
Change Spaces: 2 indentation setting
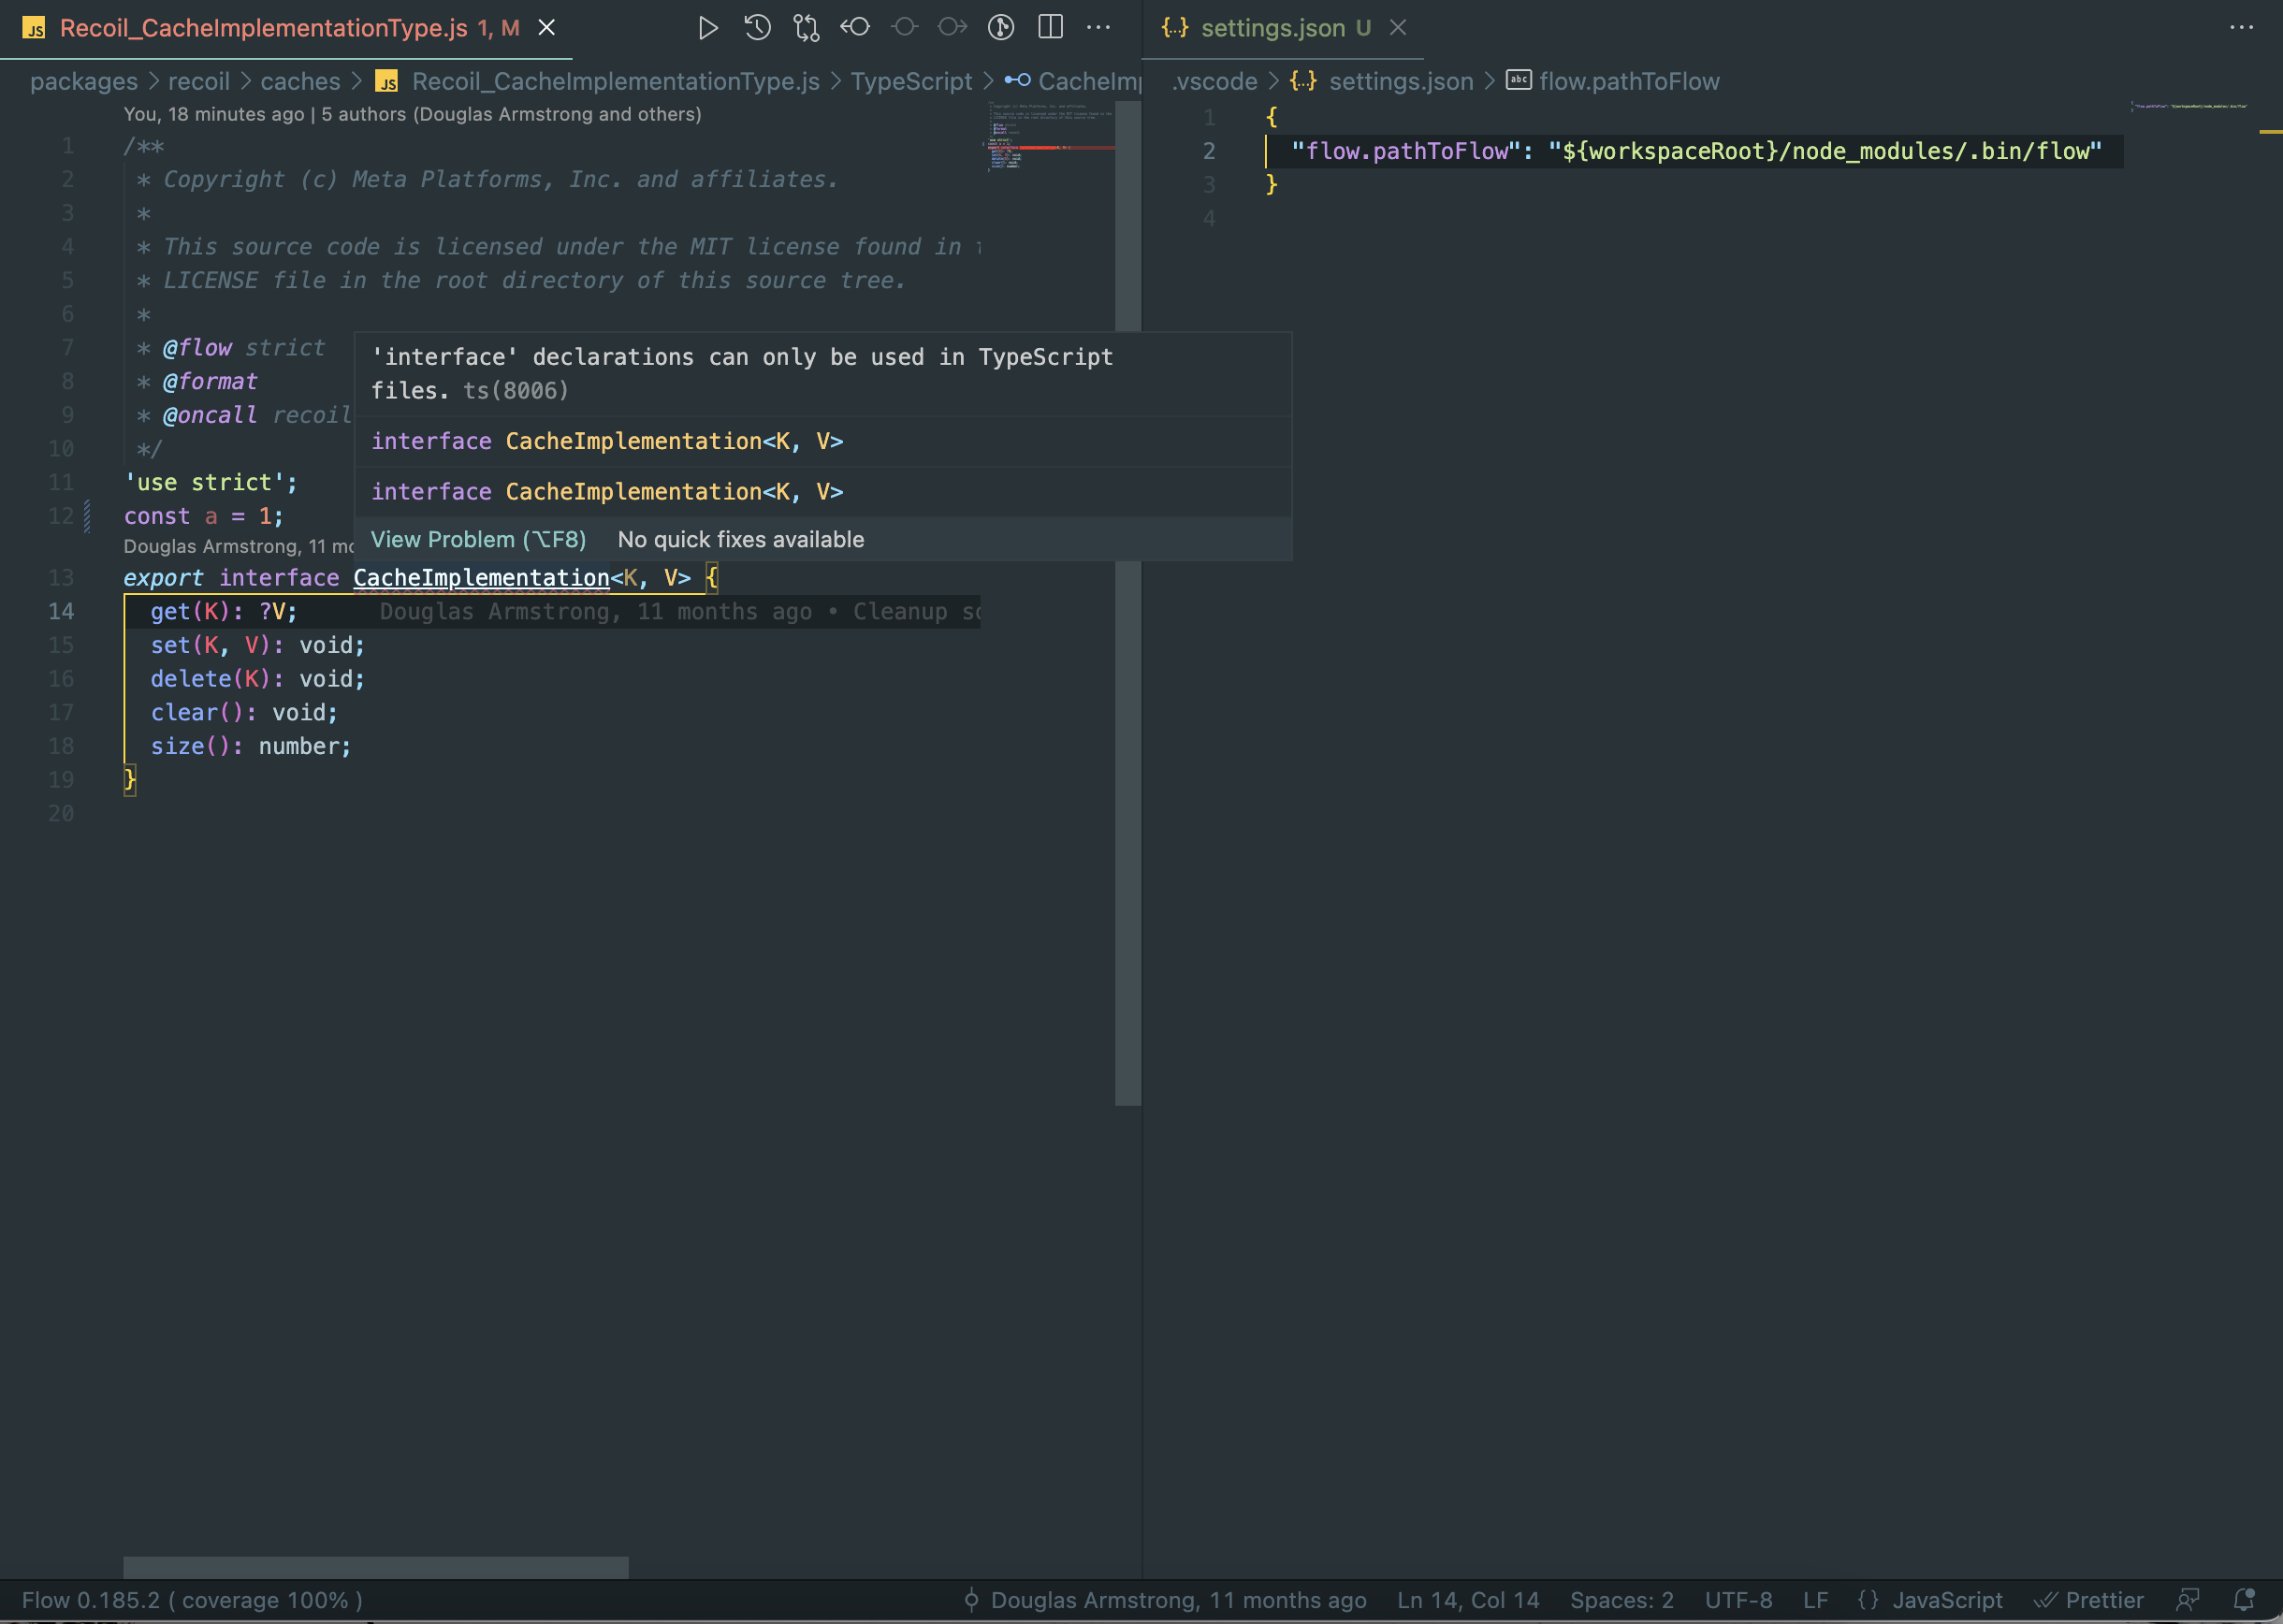(1621, 1600)
